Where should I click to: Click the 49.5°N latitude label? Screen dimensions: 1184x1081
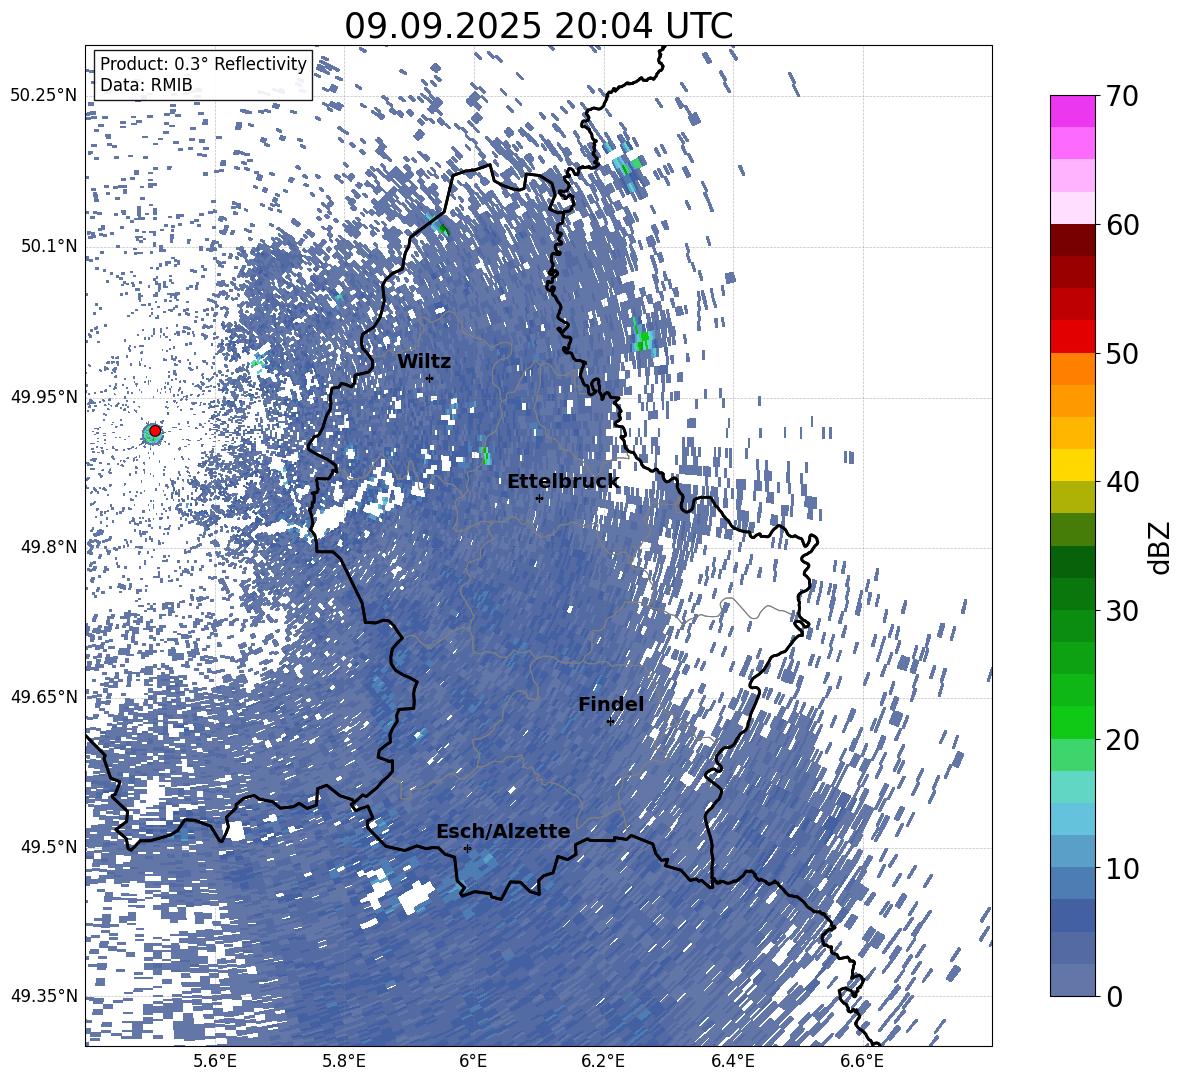(x=49, y=846)
